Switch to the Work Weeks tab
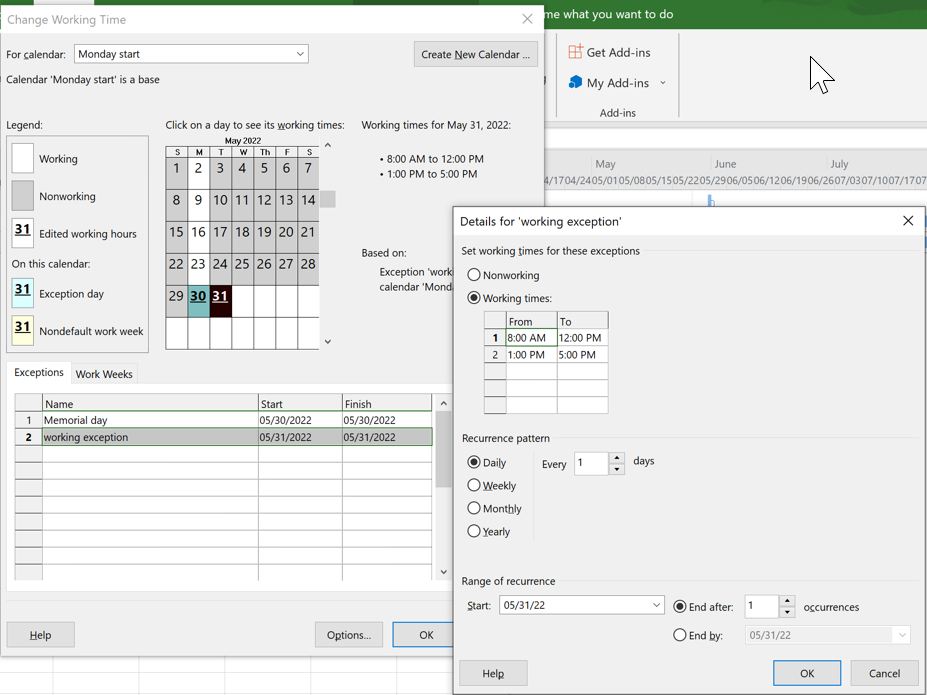Screen dimensions: 927x695 coord(104,374)
